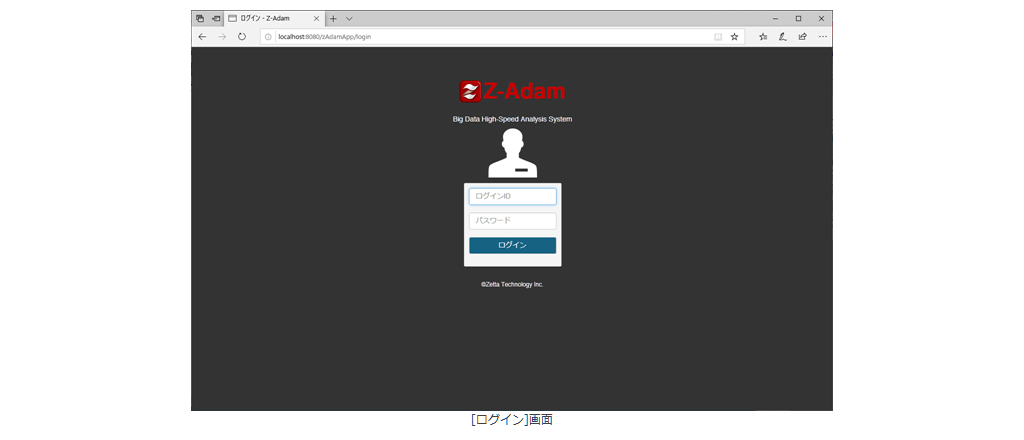Screen dimensions: 1024x440
Task: Click the ログインID input field
Action: (513, 196)
